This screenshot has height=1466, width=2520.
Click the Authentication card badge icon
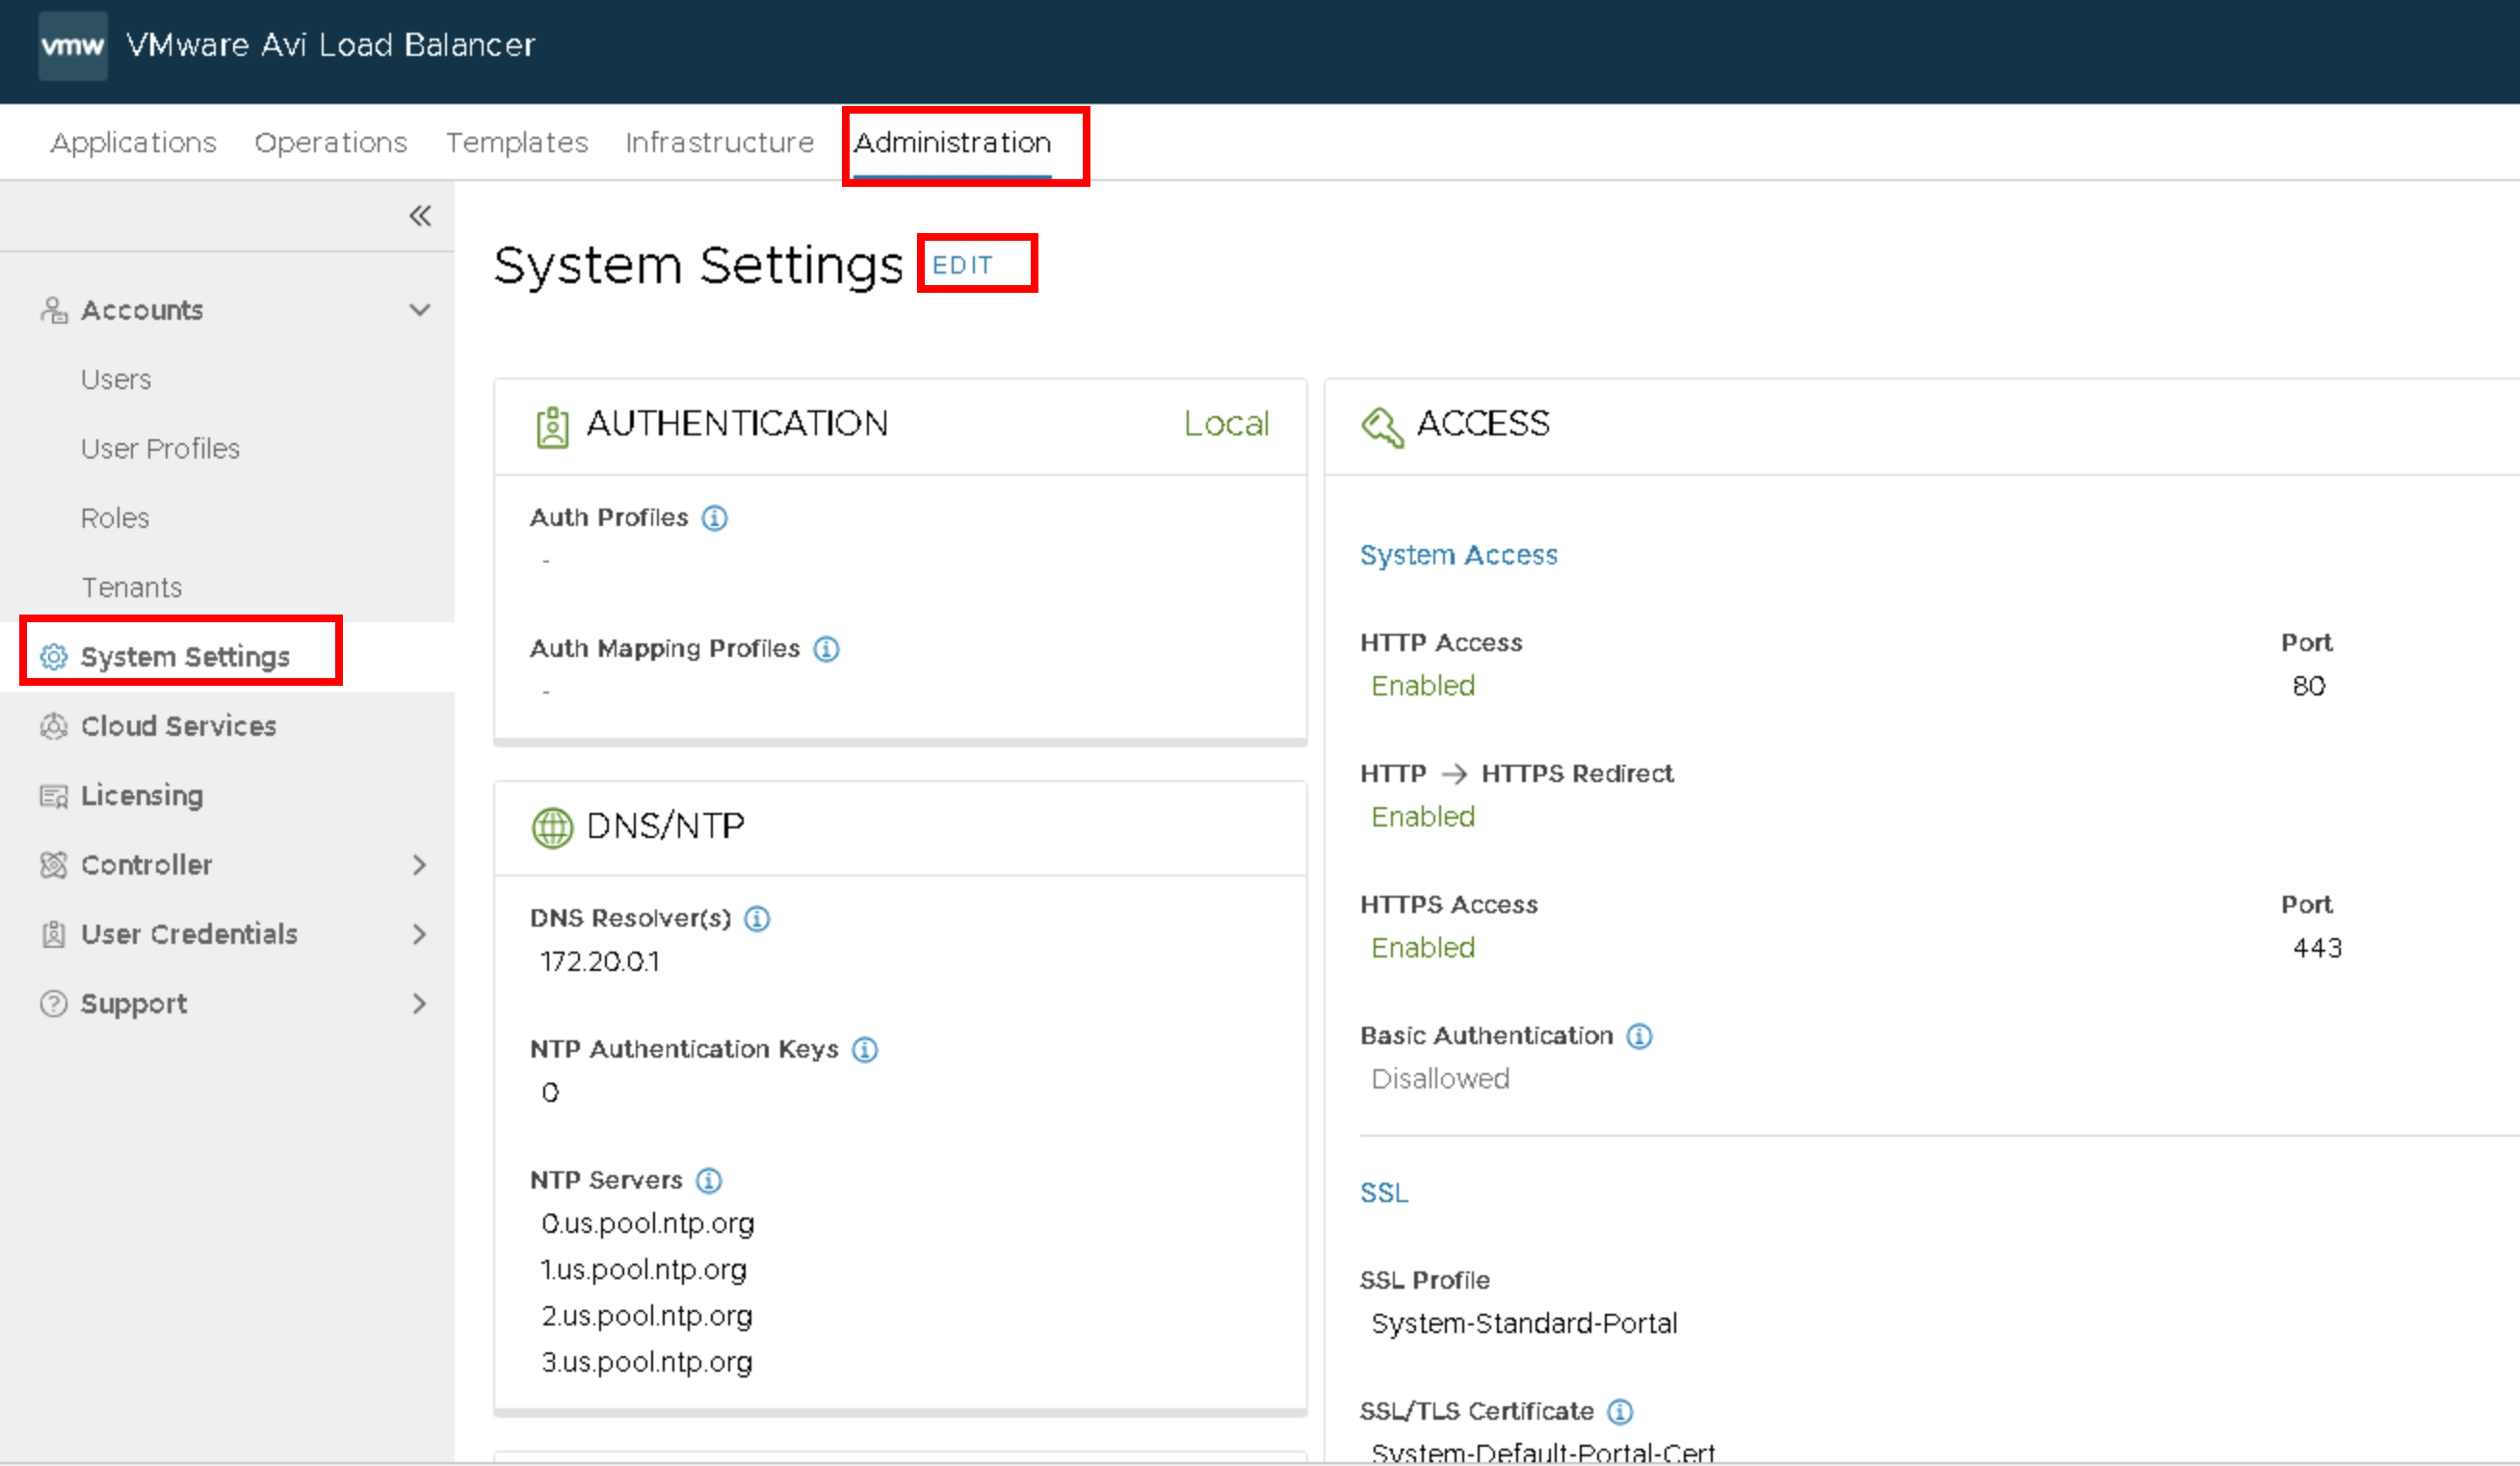[552, 427]
